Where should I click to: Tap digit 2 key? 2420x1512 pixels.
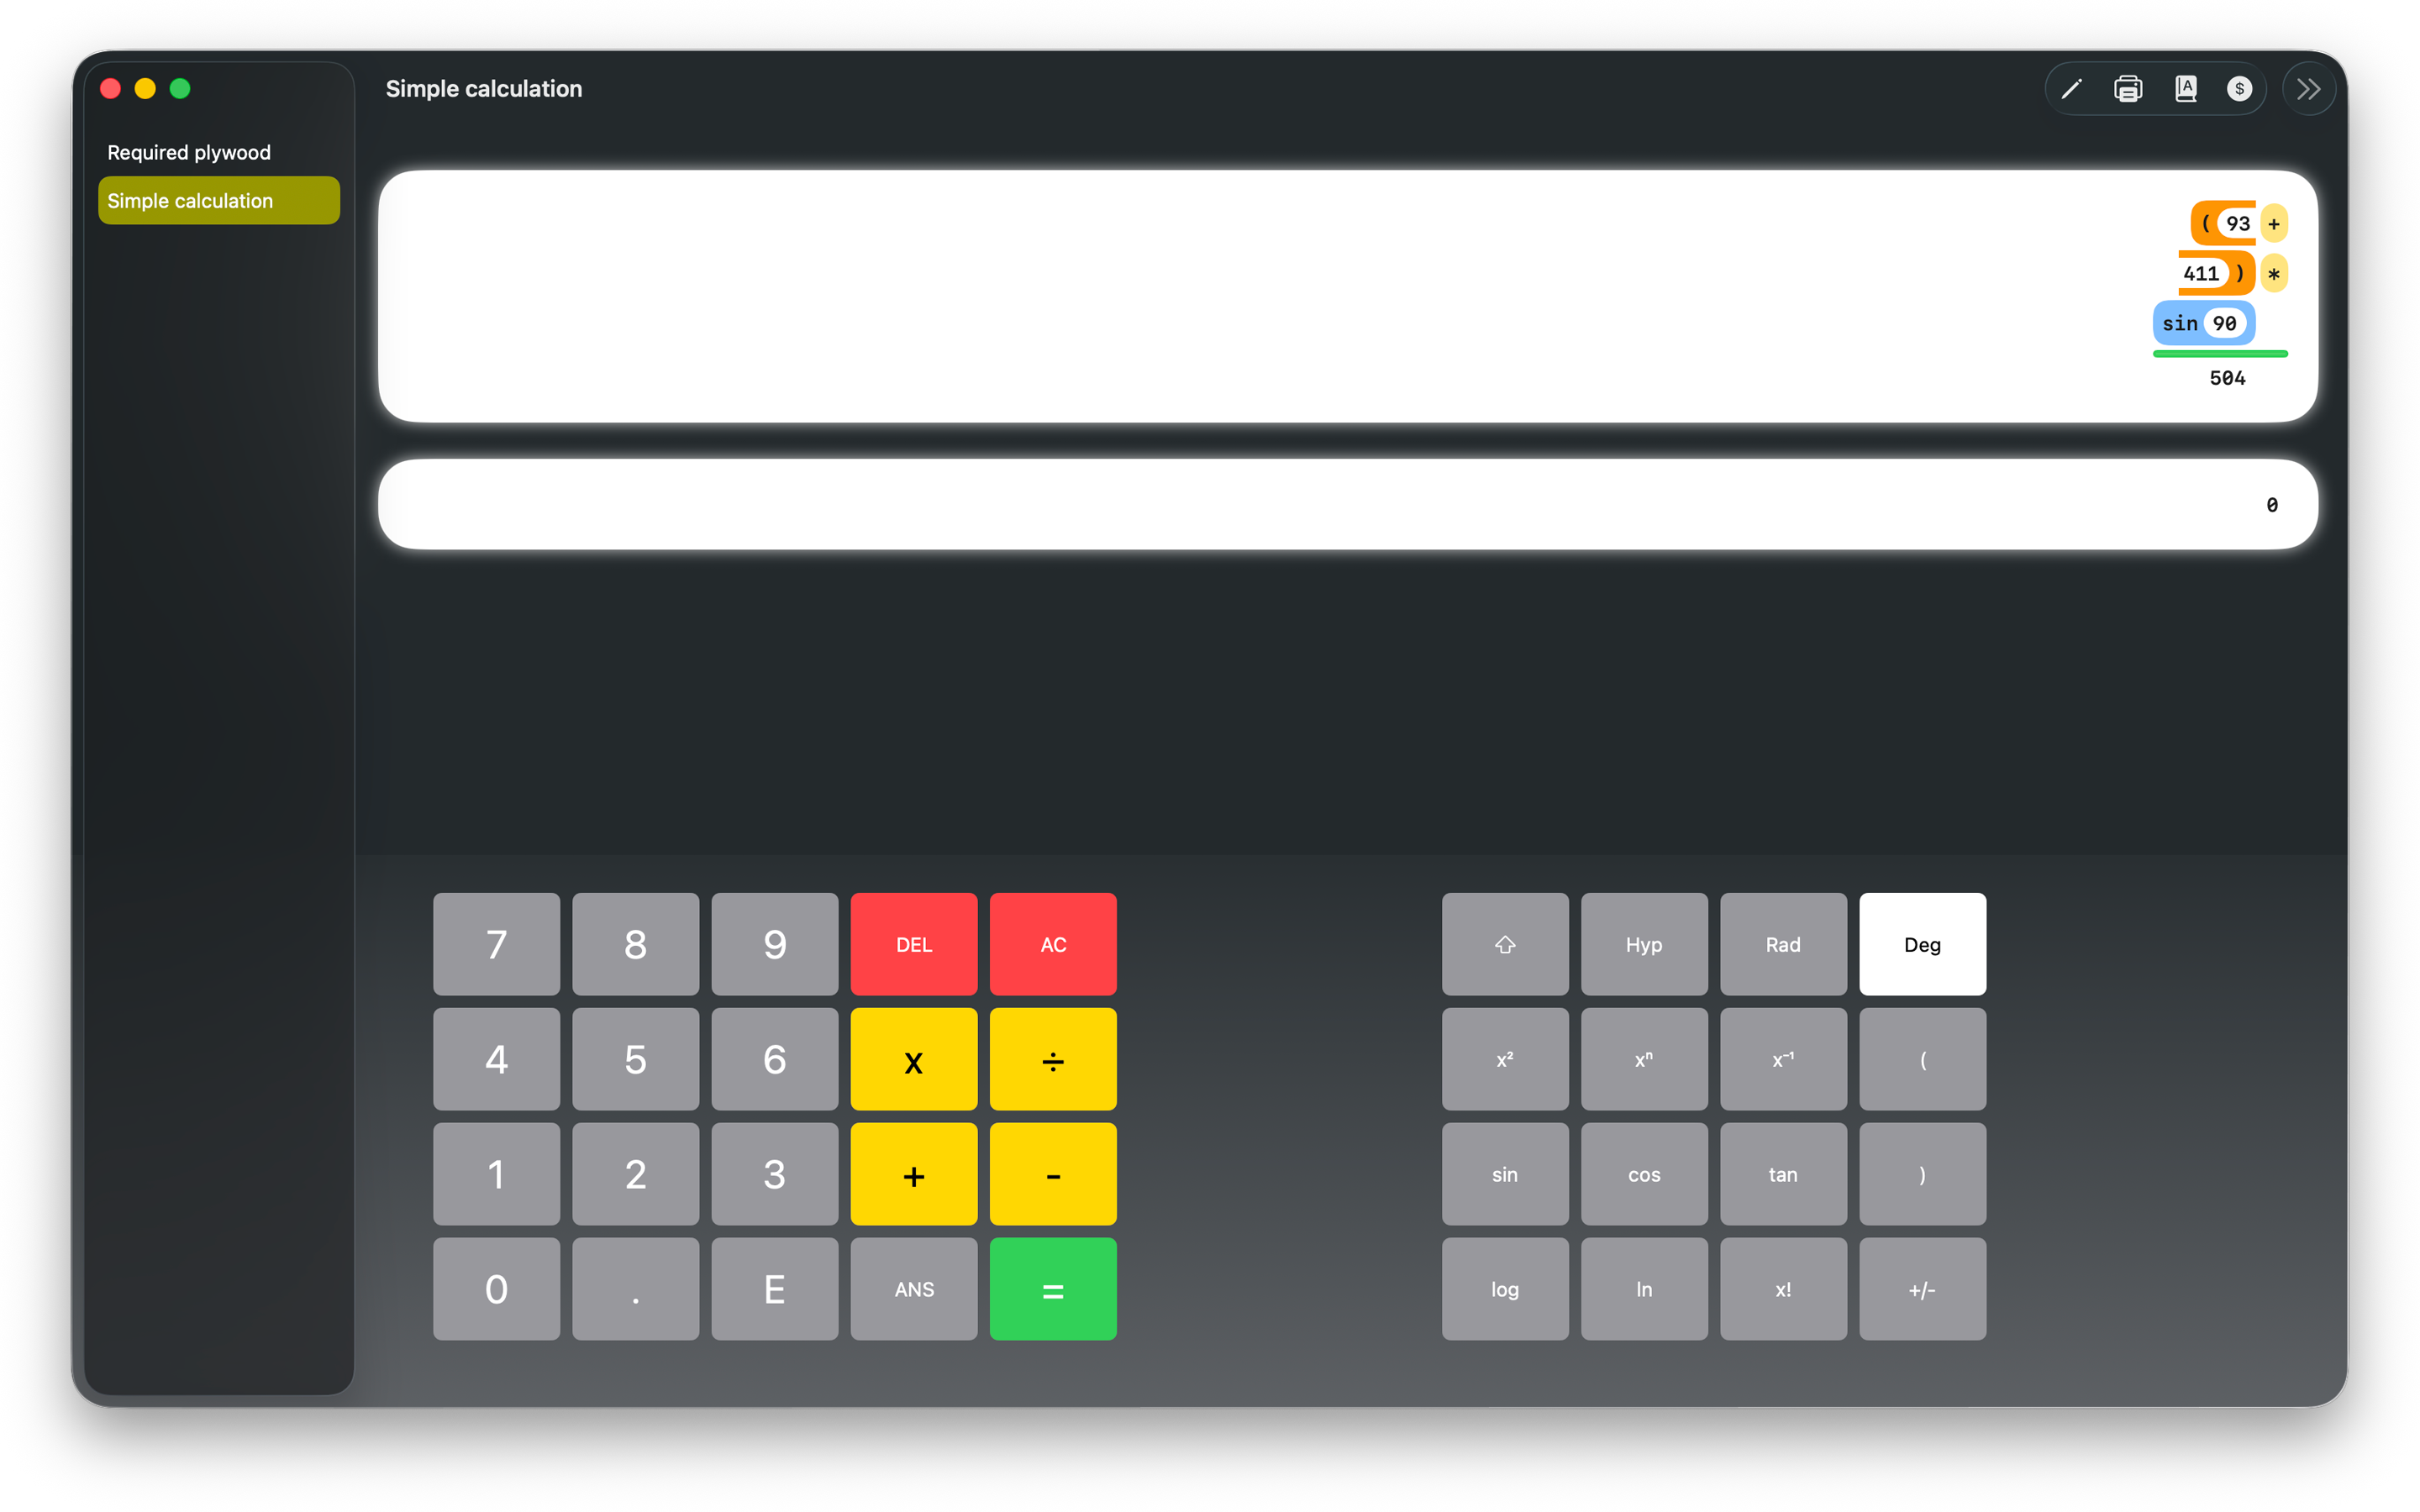click(635, 1174)
